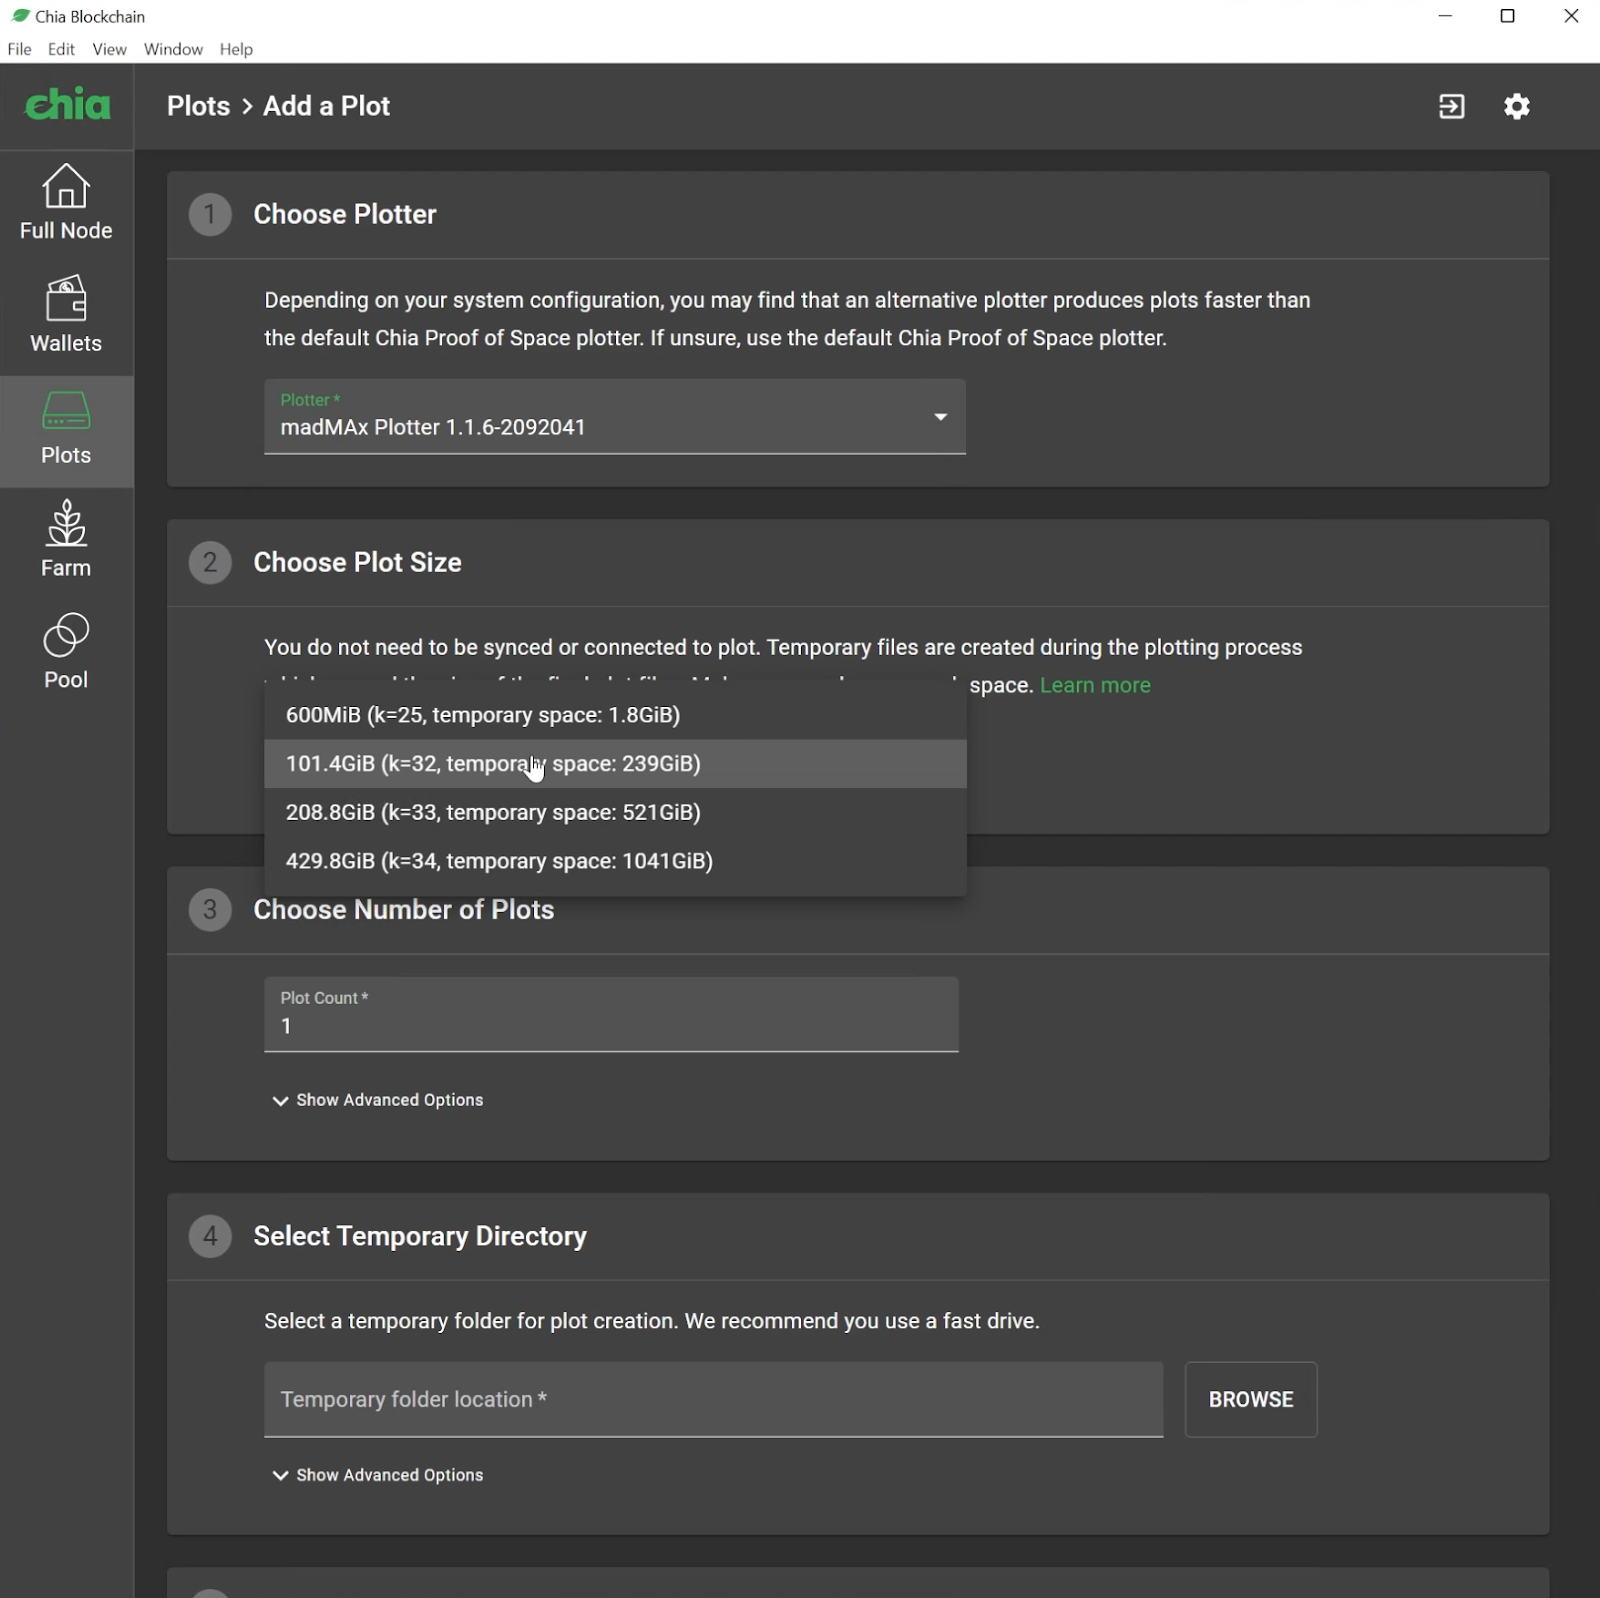Click the chia logo

coord(67,105)
